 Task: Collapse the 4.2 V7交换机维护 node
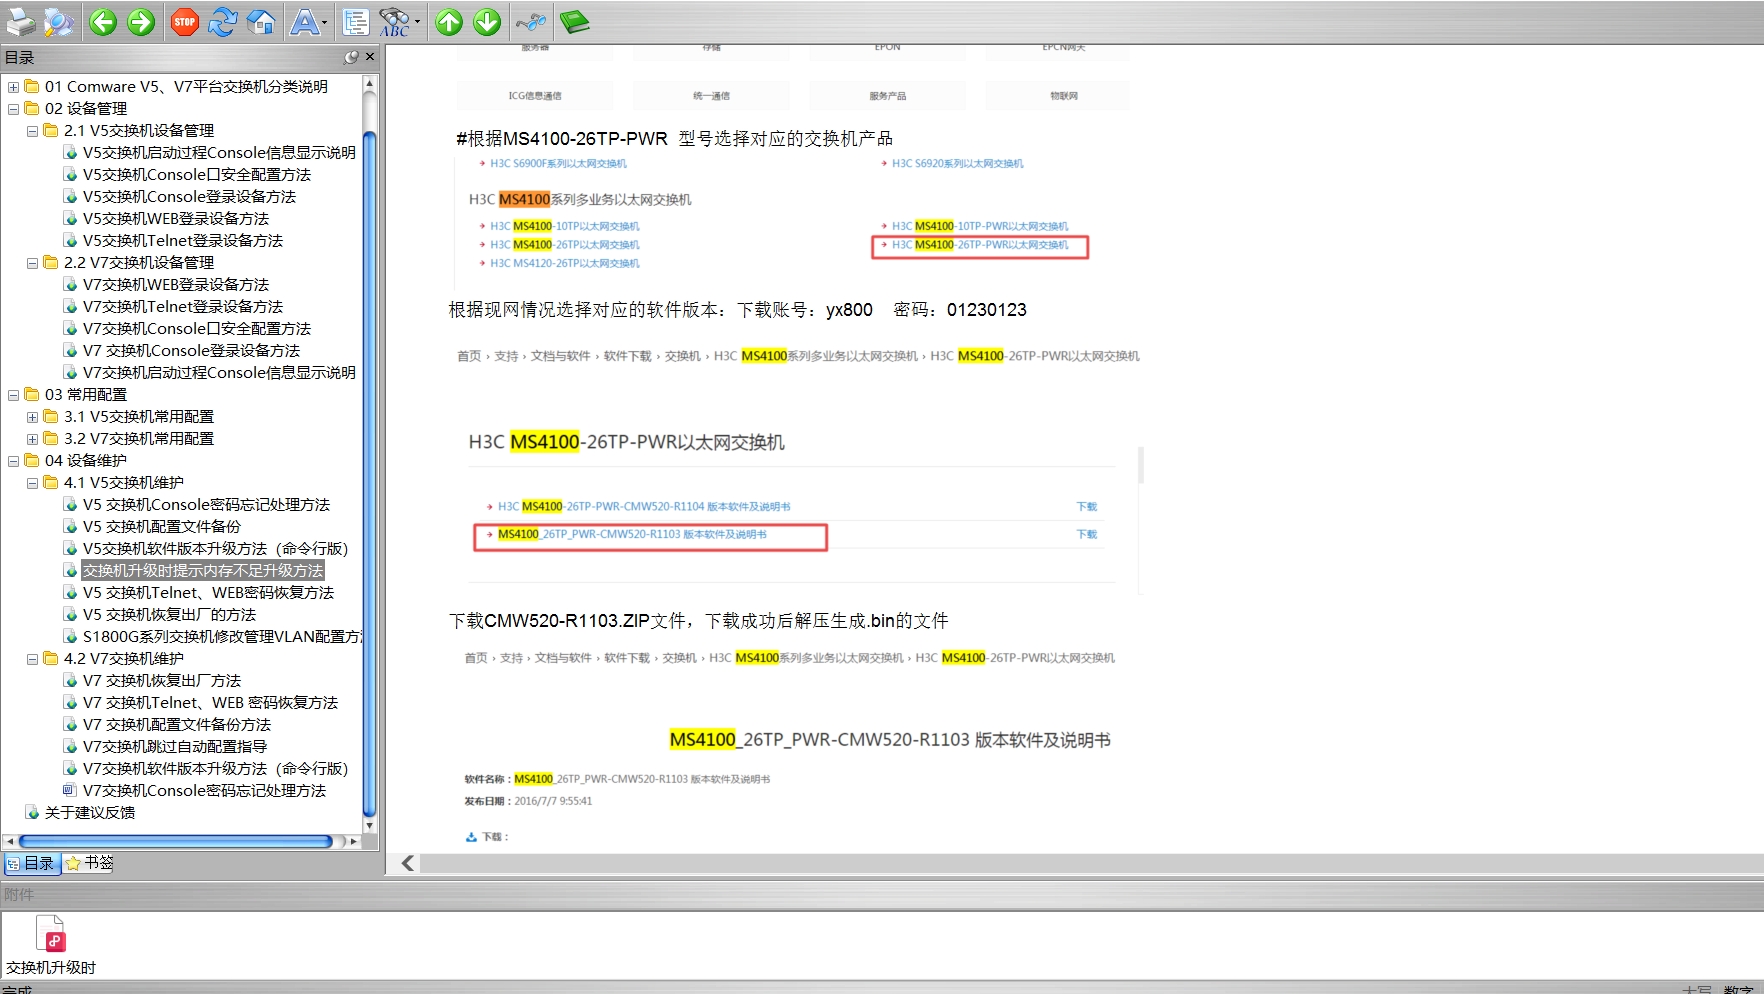(32, 659)
